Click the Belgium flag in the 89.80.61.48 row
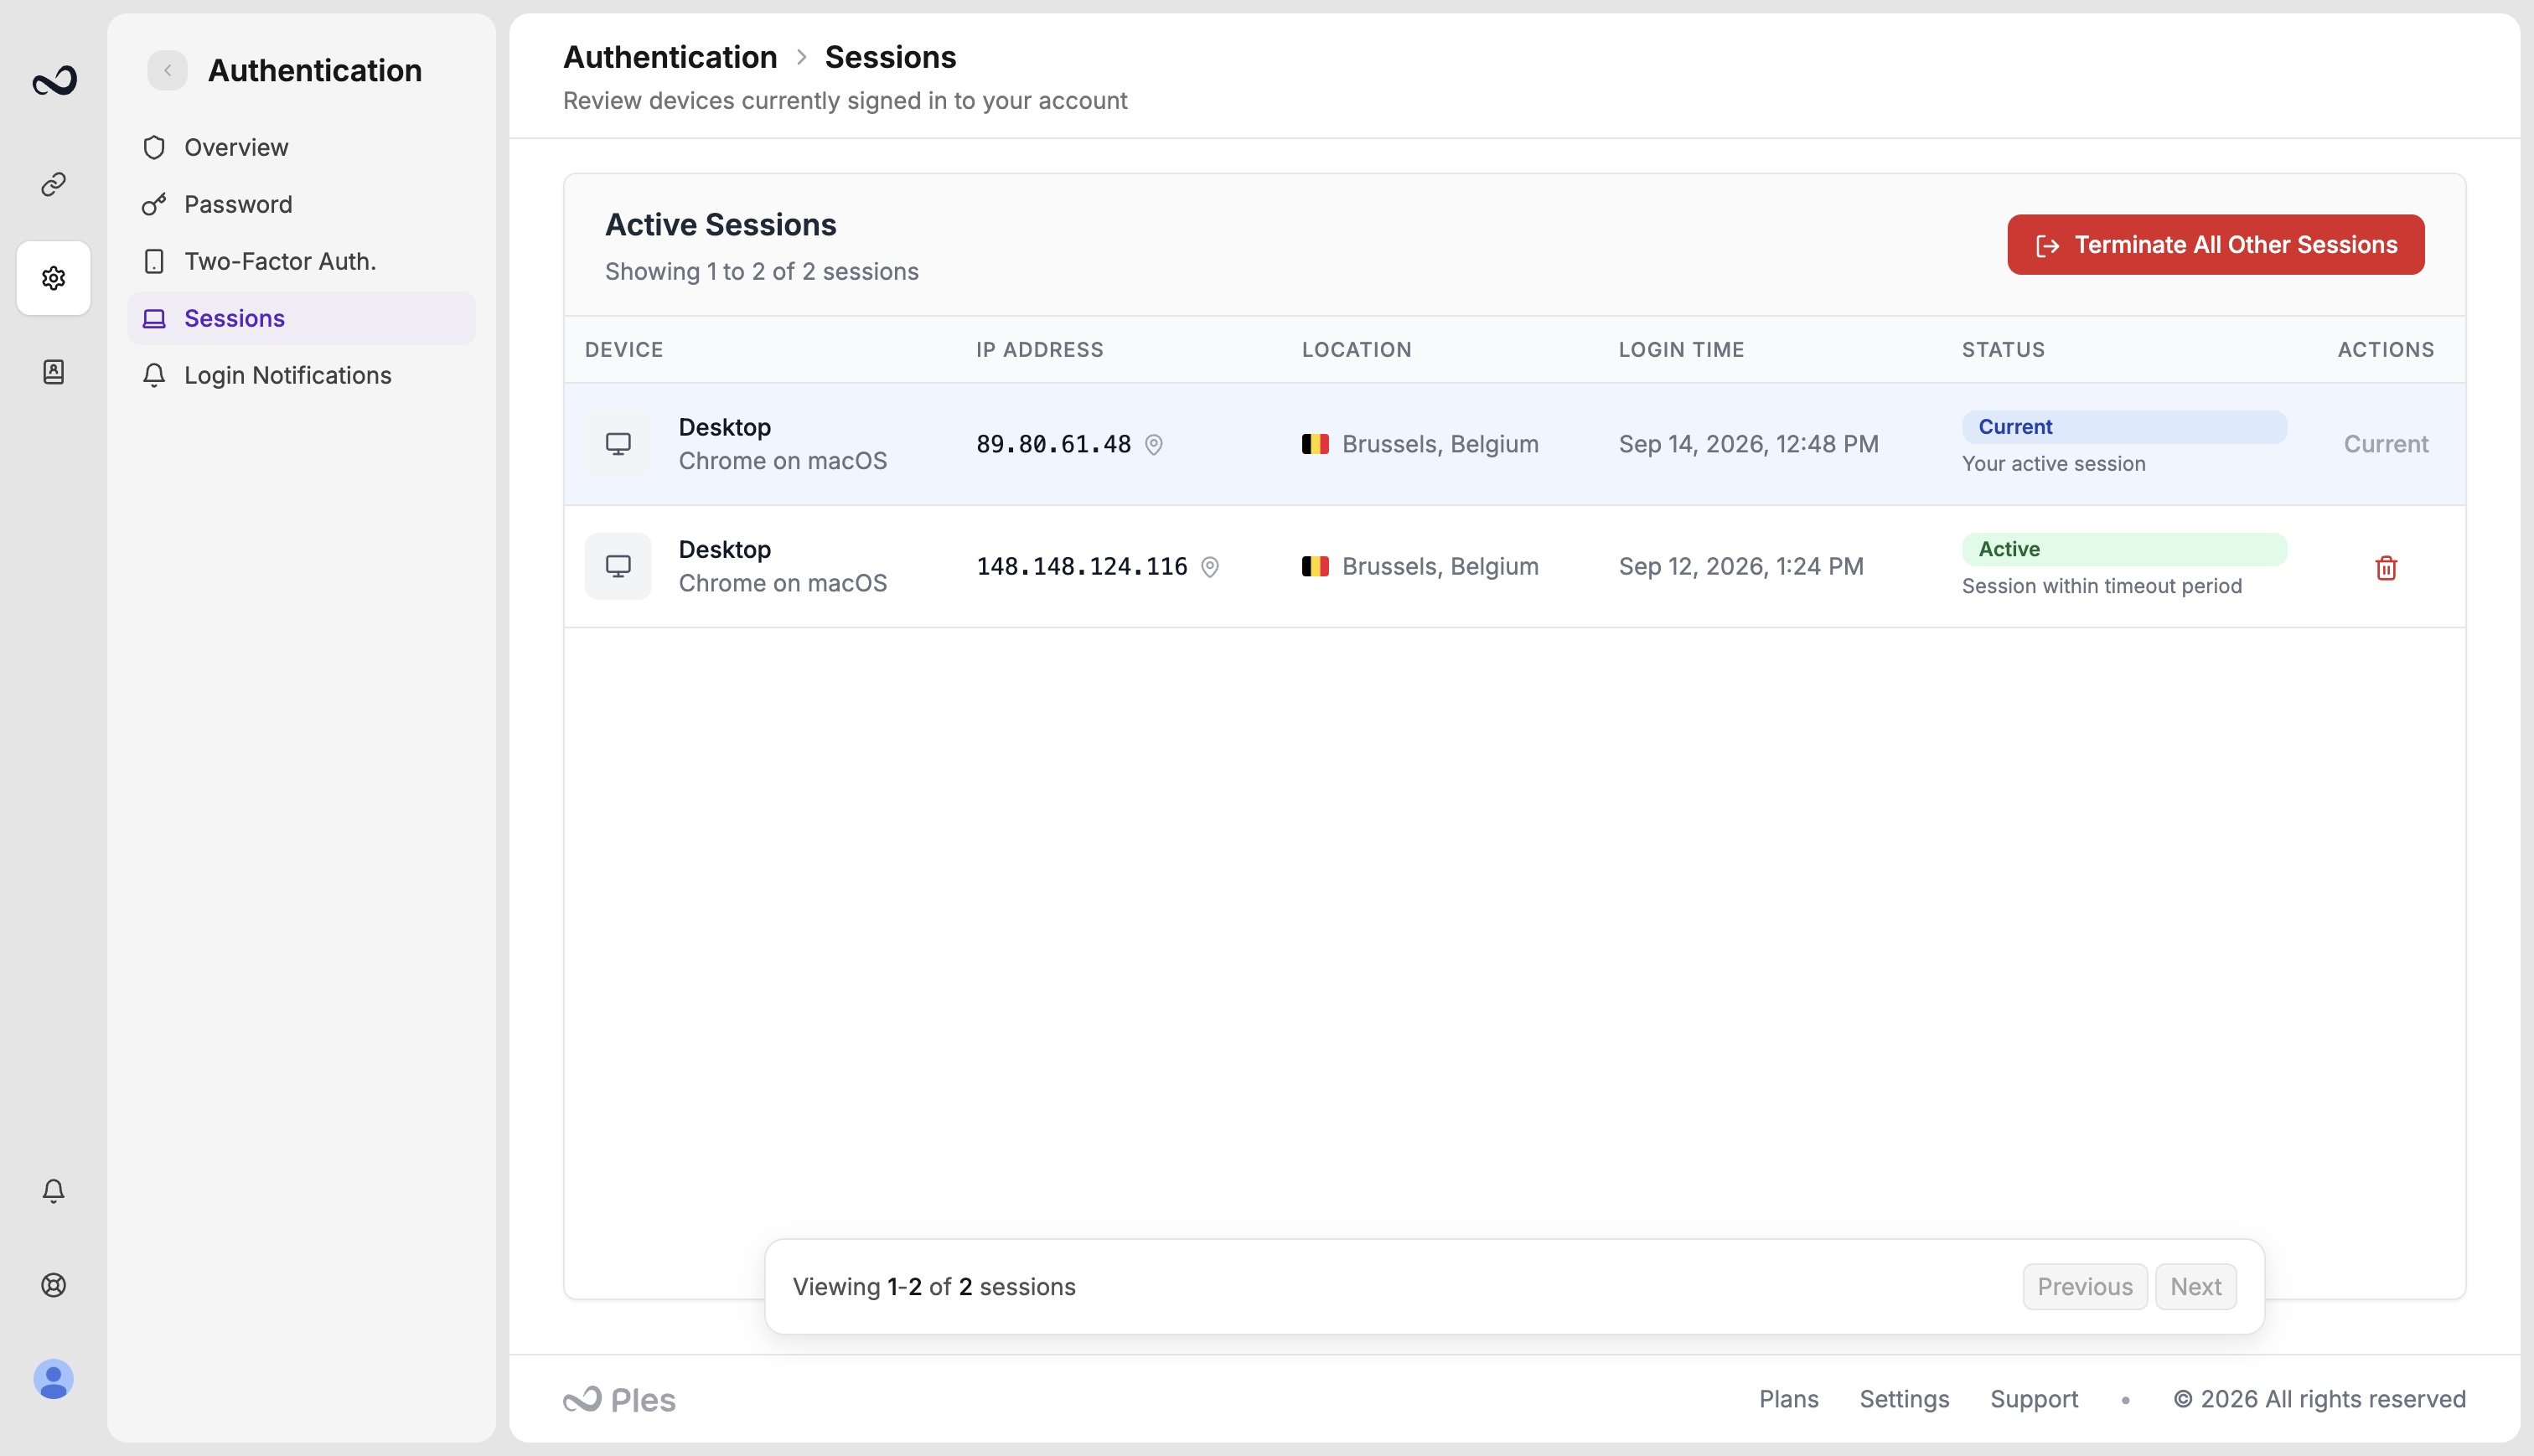The image size is (2534, 1456). tap(1315, 444)
